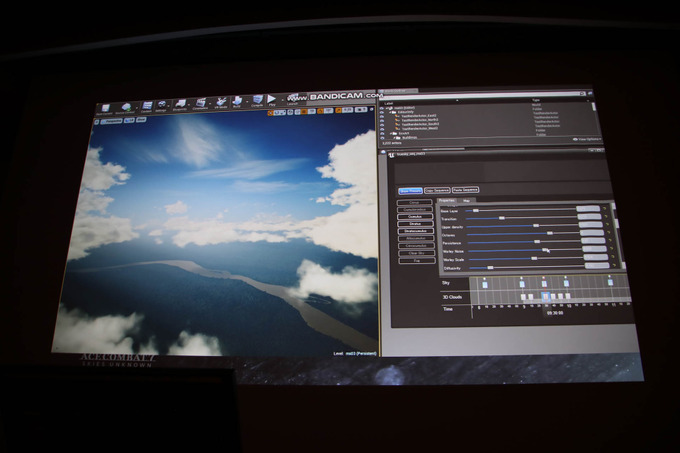
Task: Select the last Sky track keyframe
Action: point(610,282)
